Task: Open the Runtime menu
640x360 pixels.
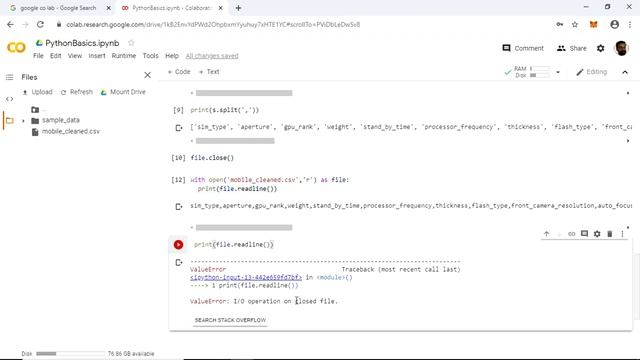Action: pos(124,56)
